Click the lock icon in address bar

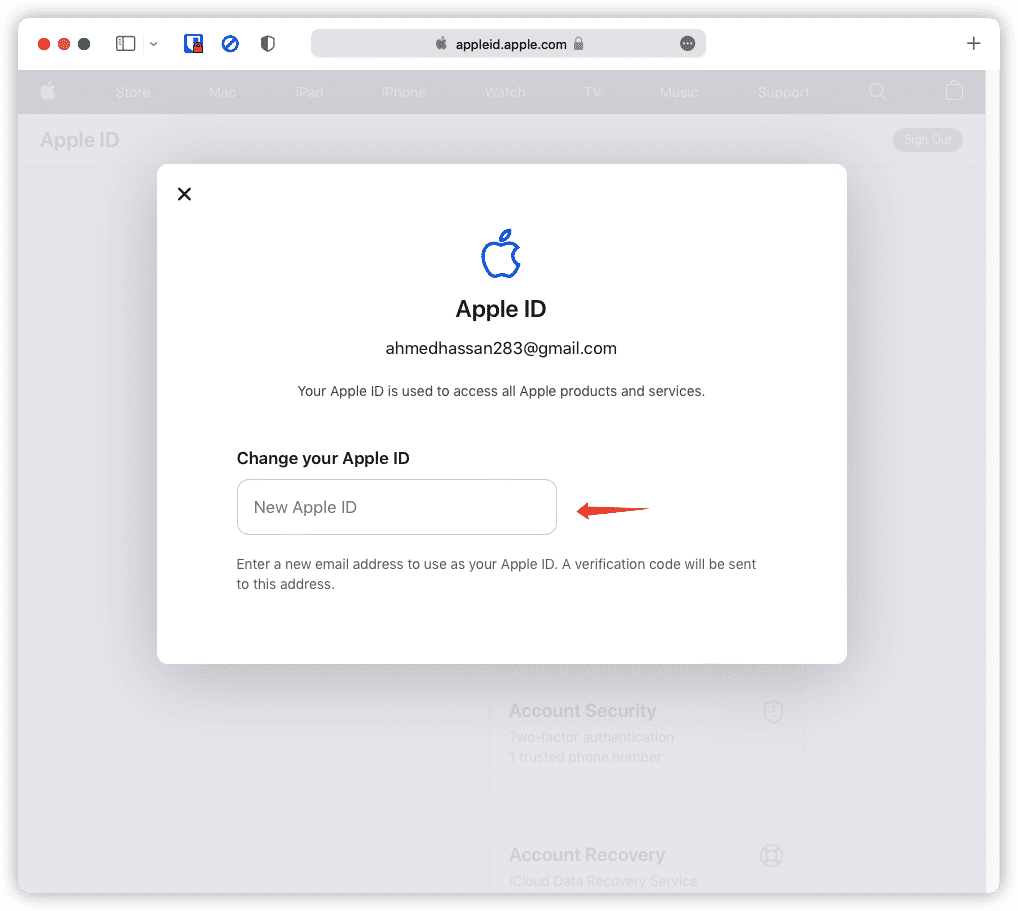(x=578, y=44)
